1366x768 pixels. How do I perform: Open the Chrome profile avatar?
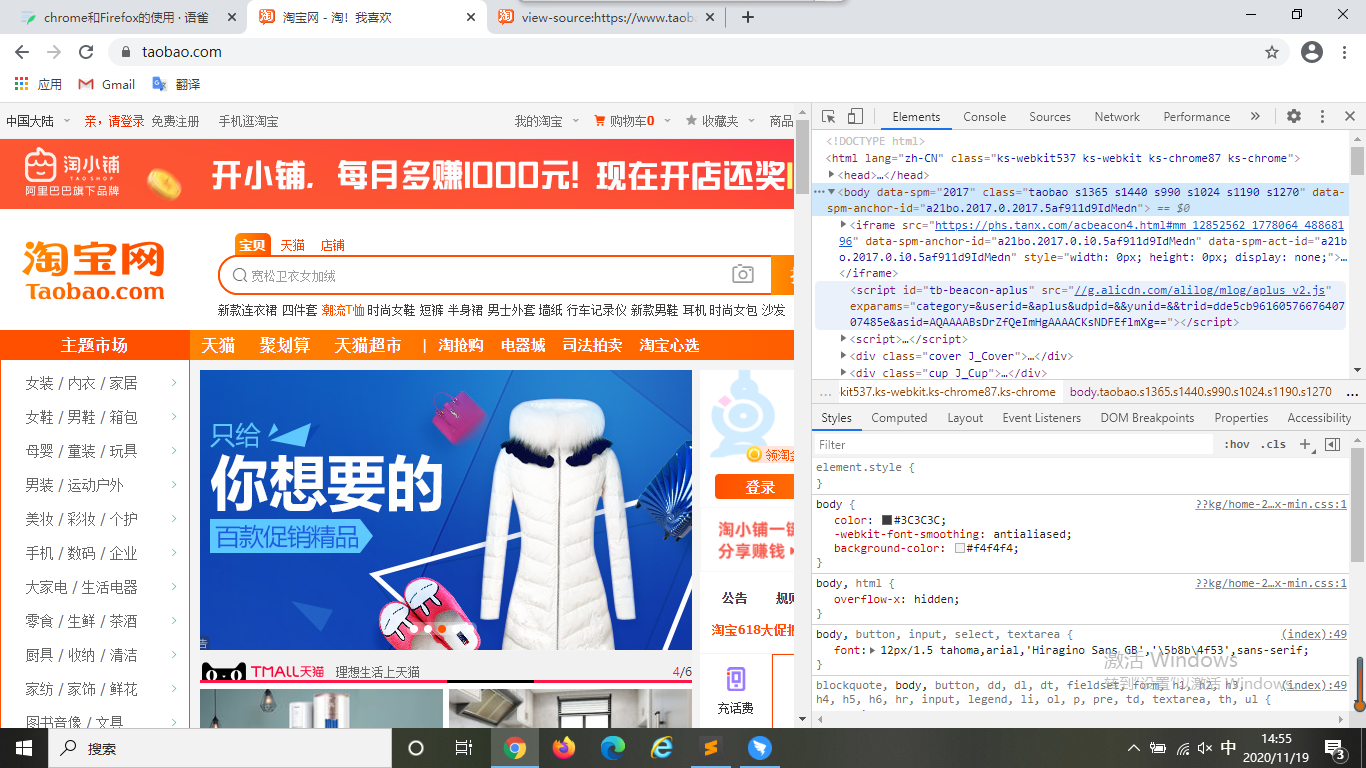click(1312, 52)
